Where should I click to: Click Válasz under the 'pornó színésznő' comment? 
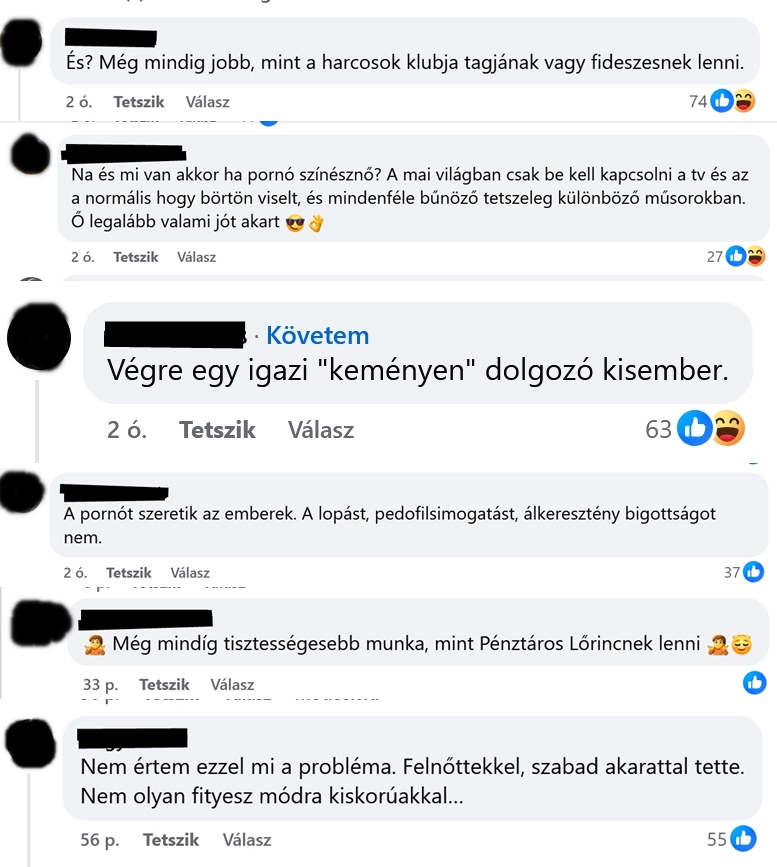(x=196, y=257)
